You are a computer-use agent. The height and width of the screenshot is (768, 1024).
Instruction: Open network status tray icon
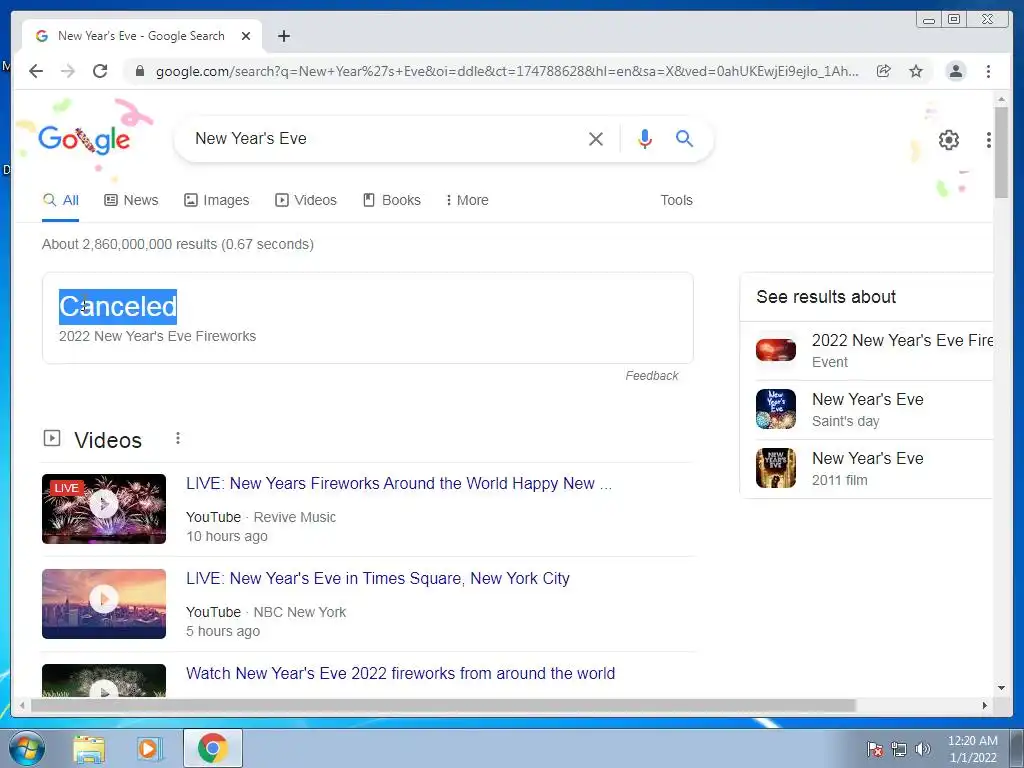[899, 749]
